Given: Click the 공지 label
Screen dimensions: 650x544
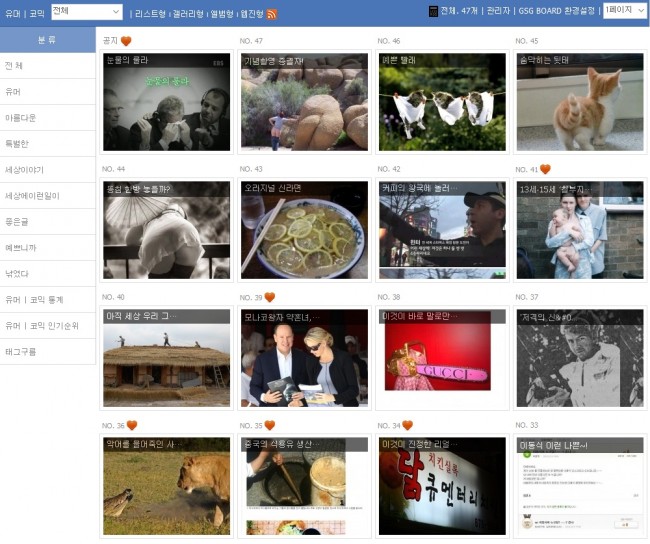Looking at the screenshot, I should tap(110, 41).
